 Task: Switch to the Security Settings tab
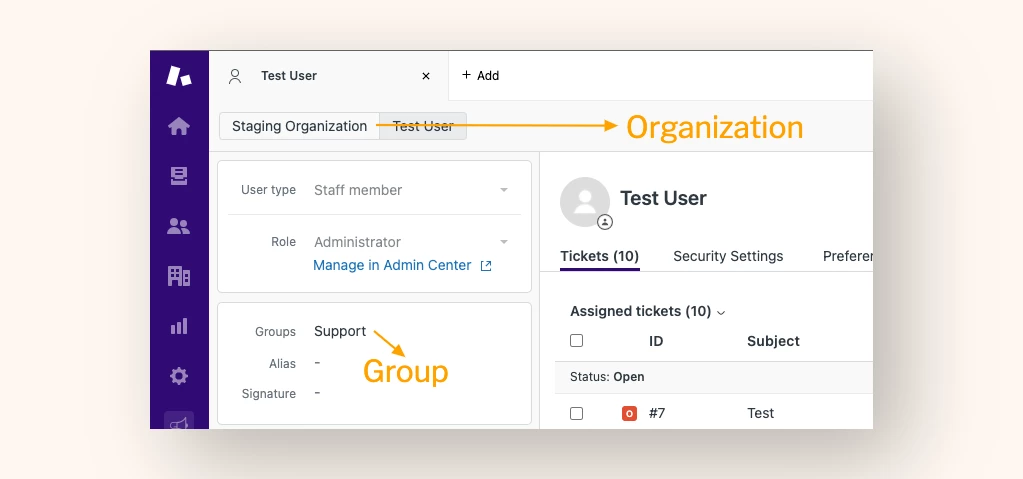pos(728,256)
